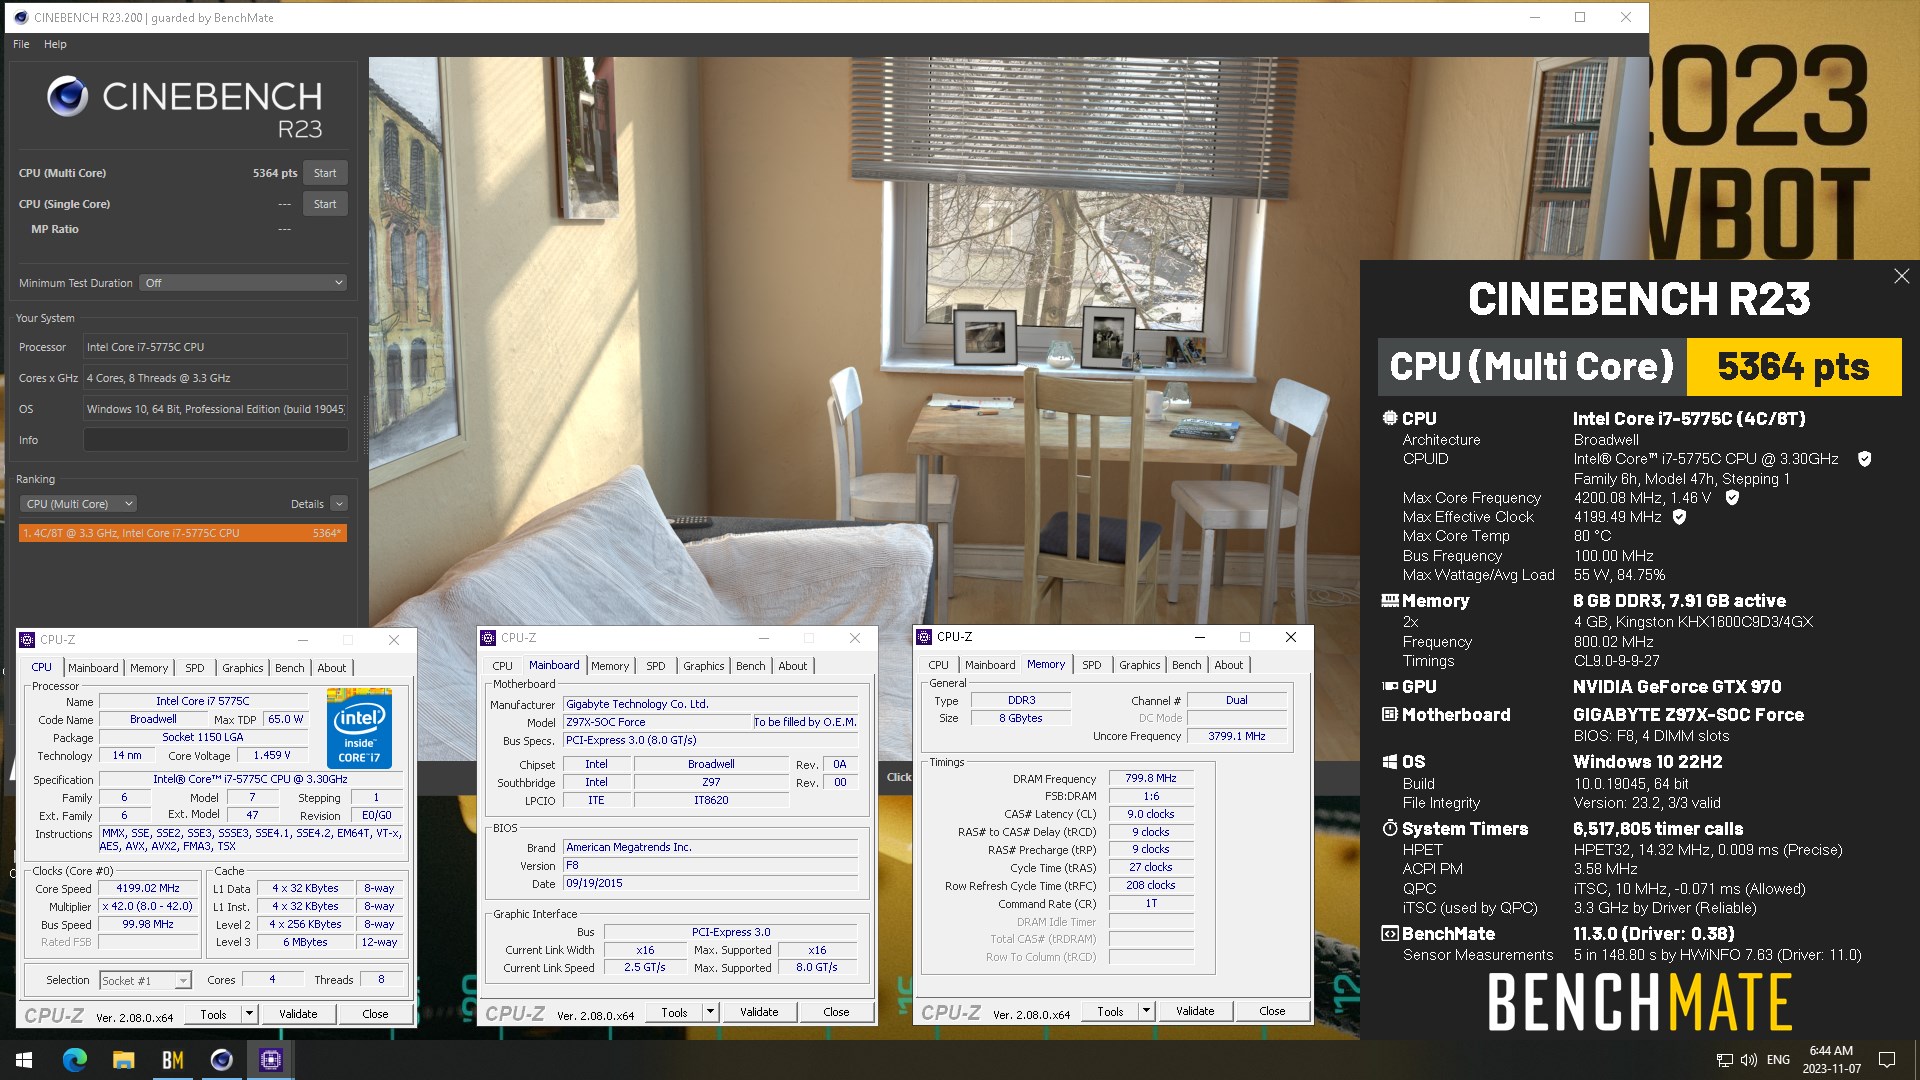Open About tab in right CPU-Z window

(1229, 665)
